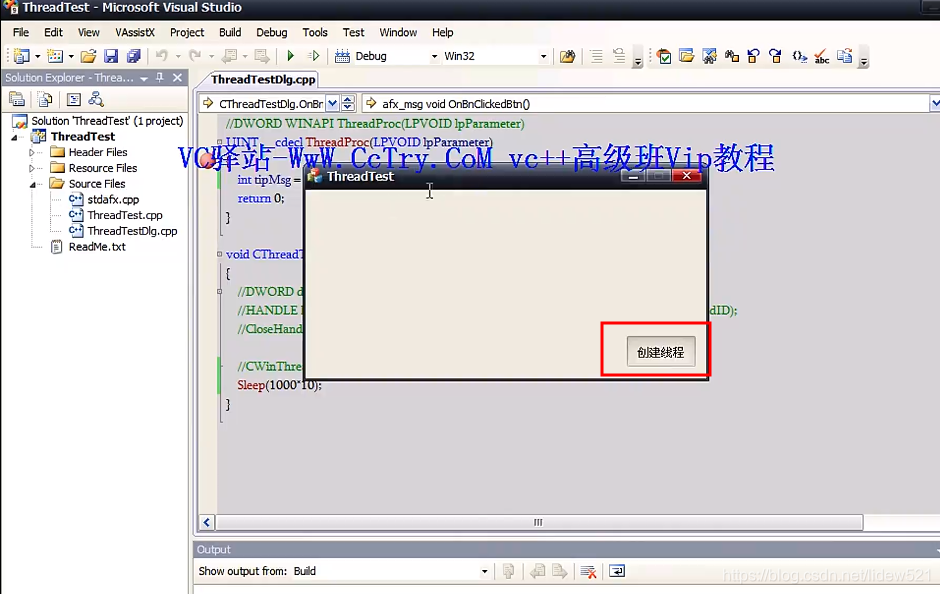Click the Add New Item toolbar icon

click(55, 56)
